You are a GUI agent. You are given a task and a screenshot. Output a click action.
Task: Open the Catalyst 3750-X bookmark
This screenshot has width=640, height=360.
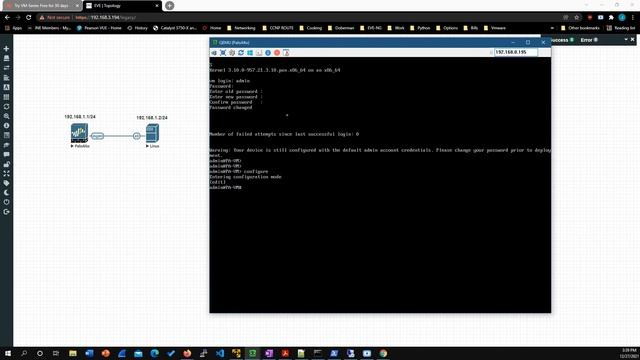click(175, 28)
